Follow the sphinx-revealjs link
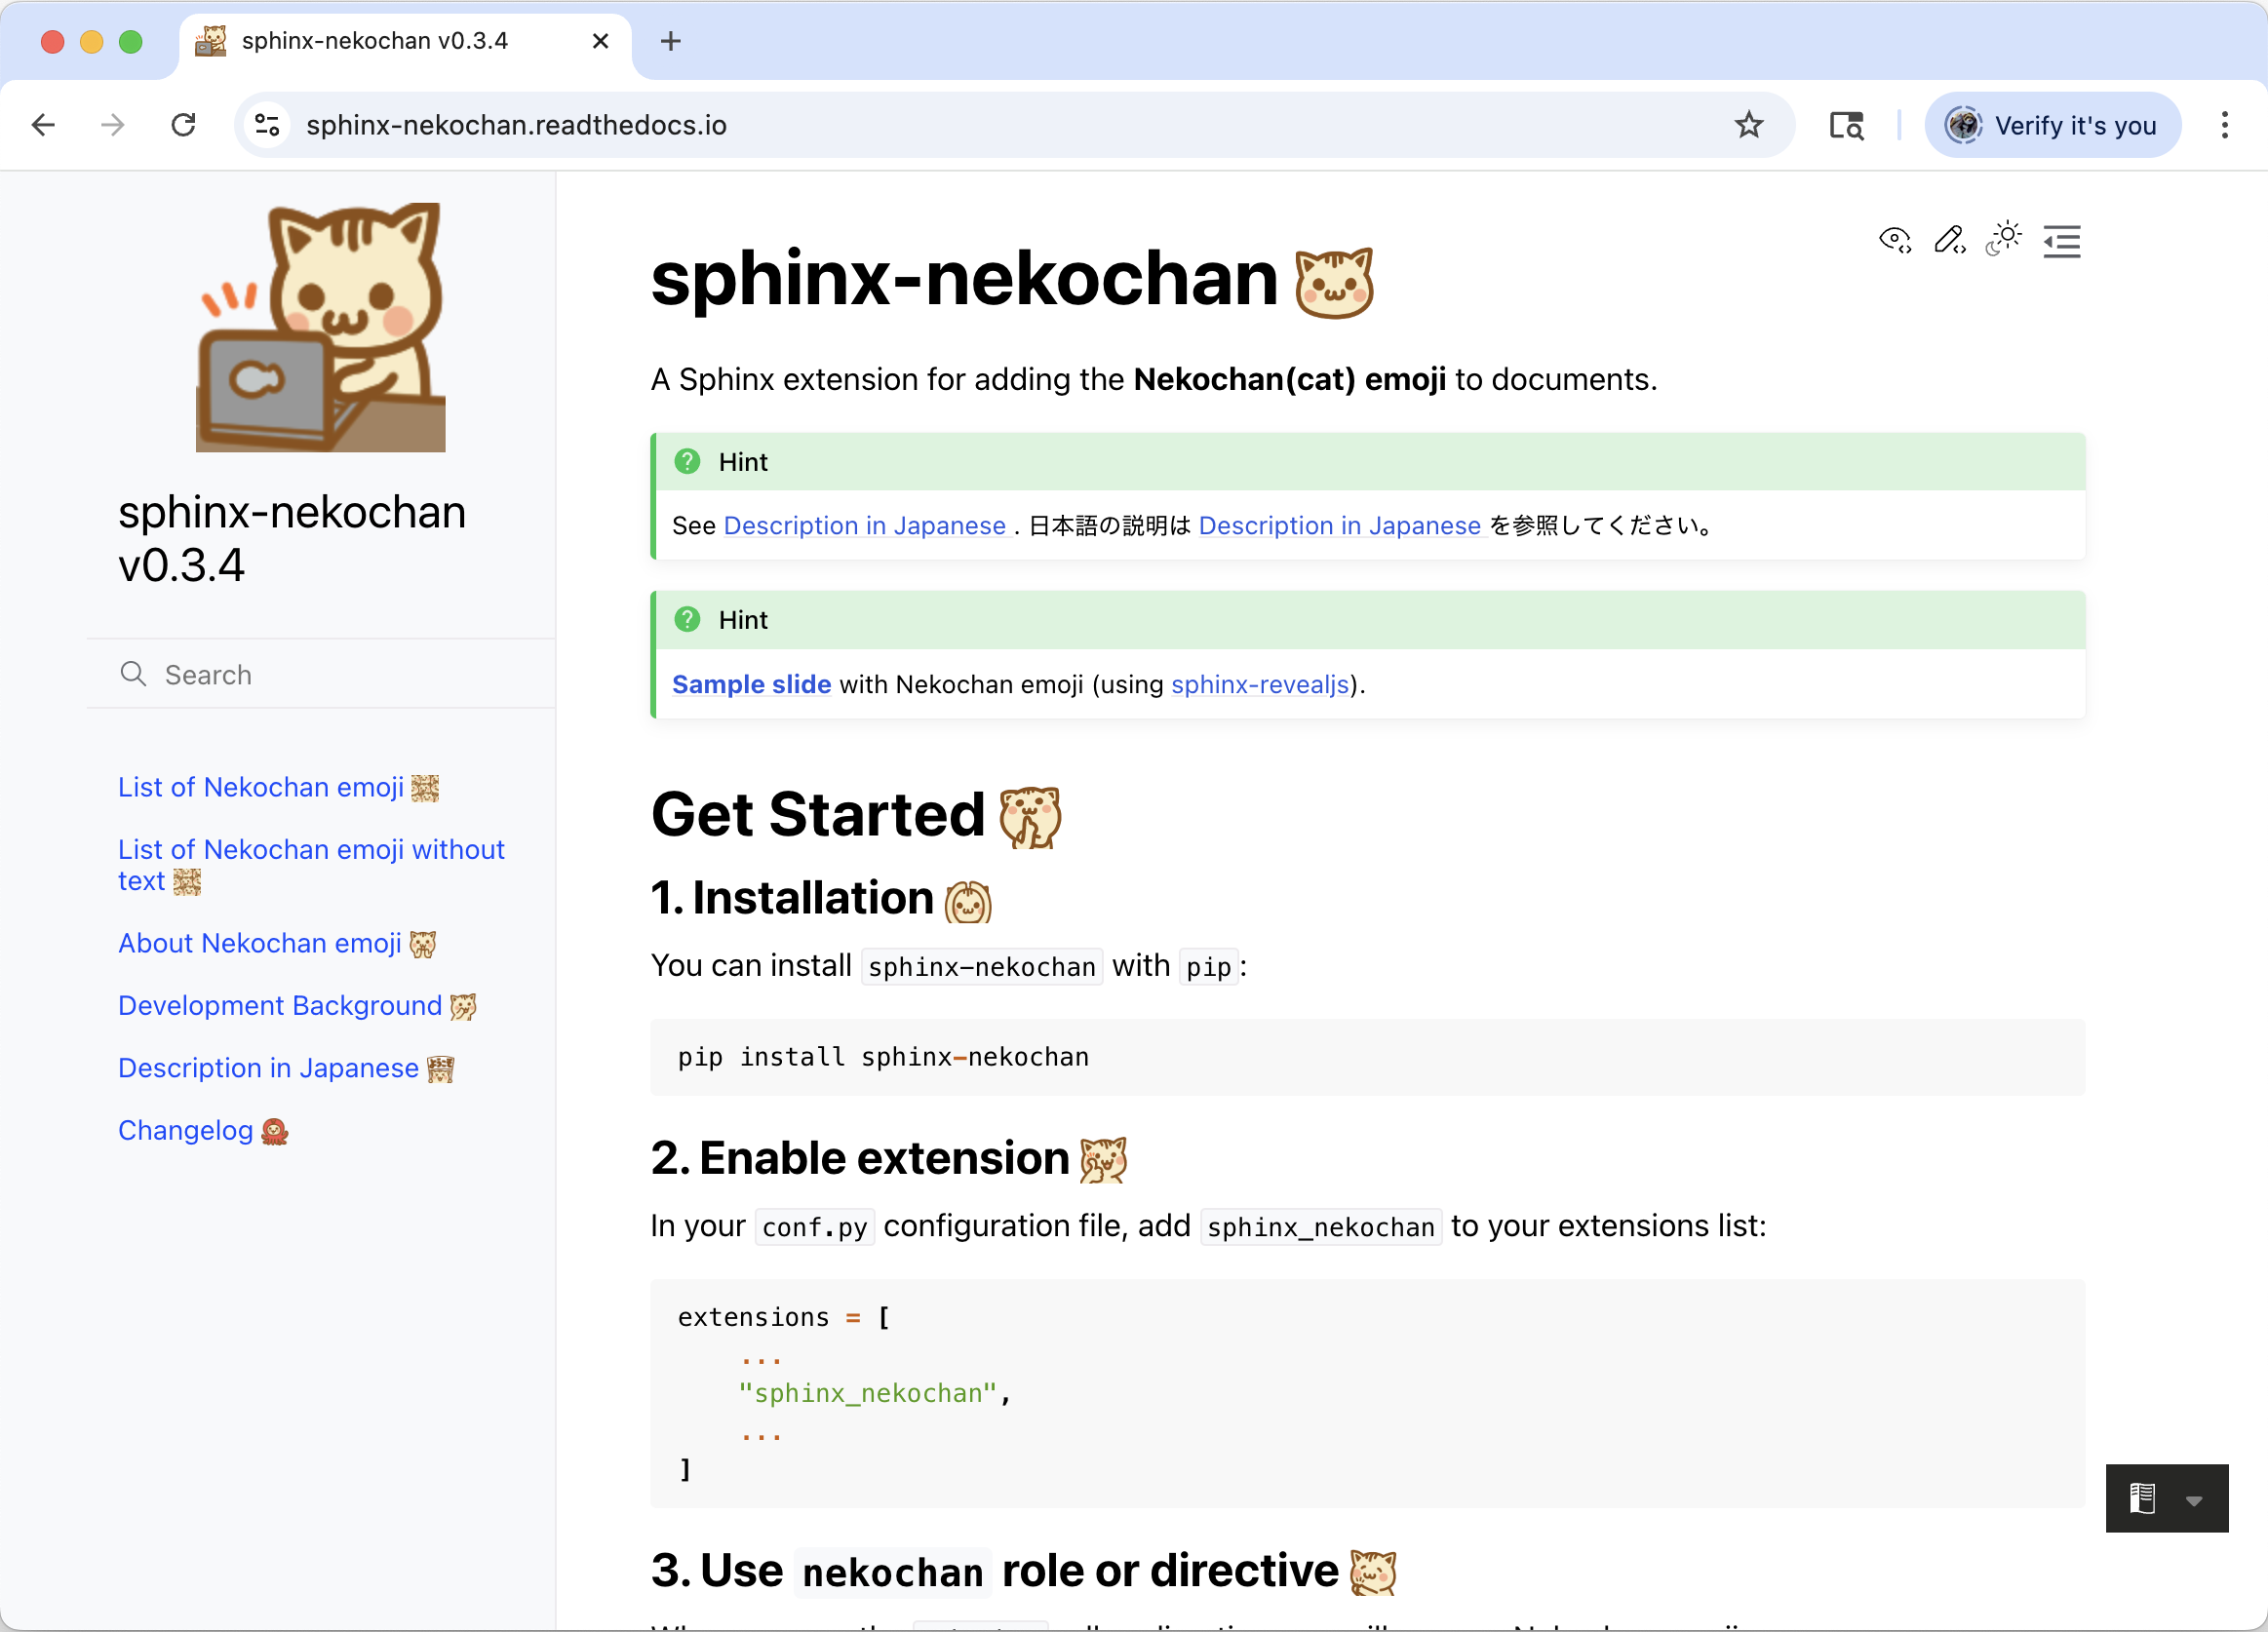2268x1632 pixels. tap(1259, 684)
